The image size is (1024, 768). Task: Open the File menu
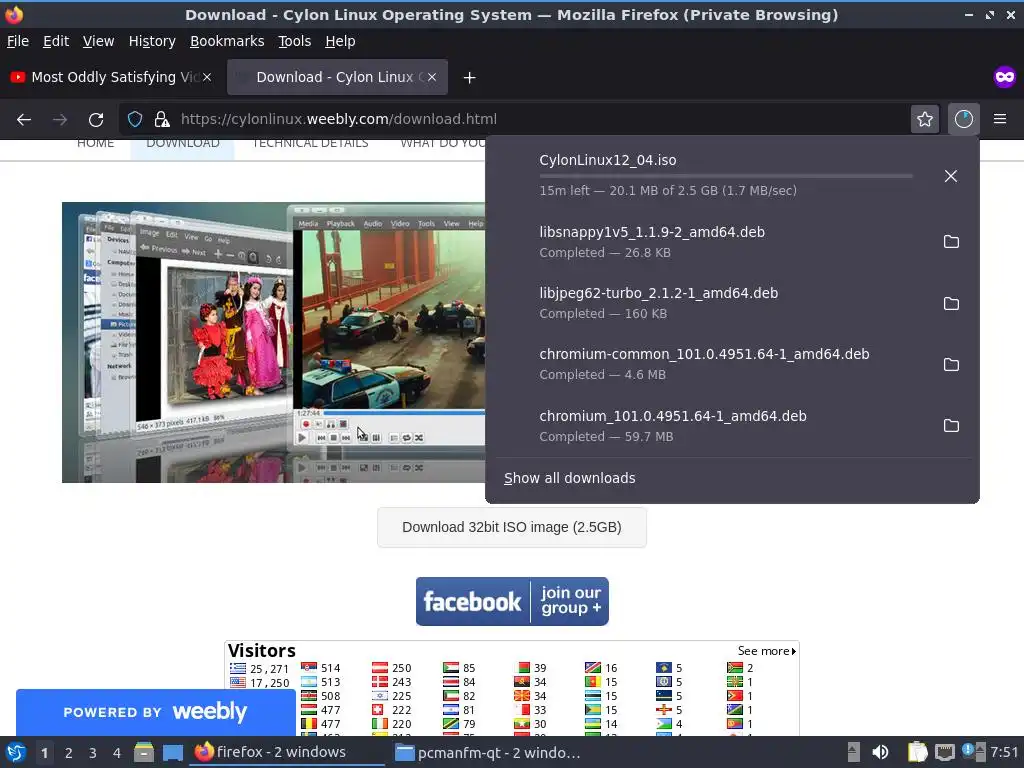(18, 41)
